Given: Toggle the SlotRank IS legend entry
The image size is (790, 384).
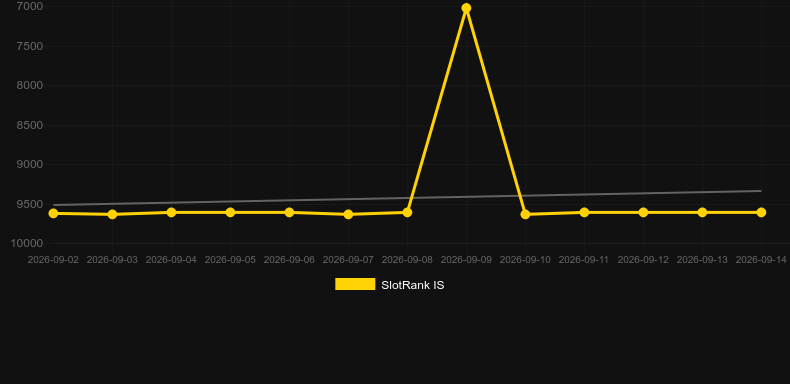Looking at the screenshot, I should (x=389, y=285).
